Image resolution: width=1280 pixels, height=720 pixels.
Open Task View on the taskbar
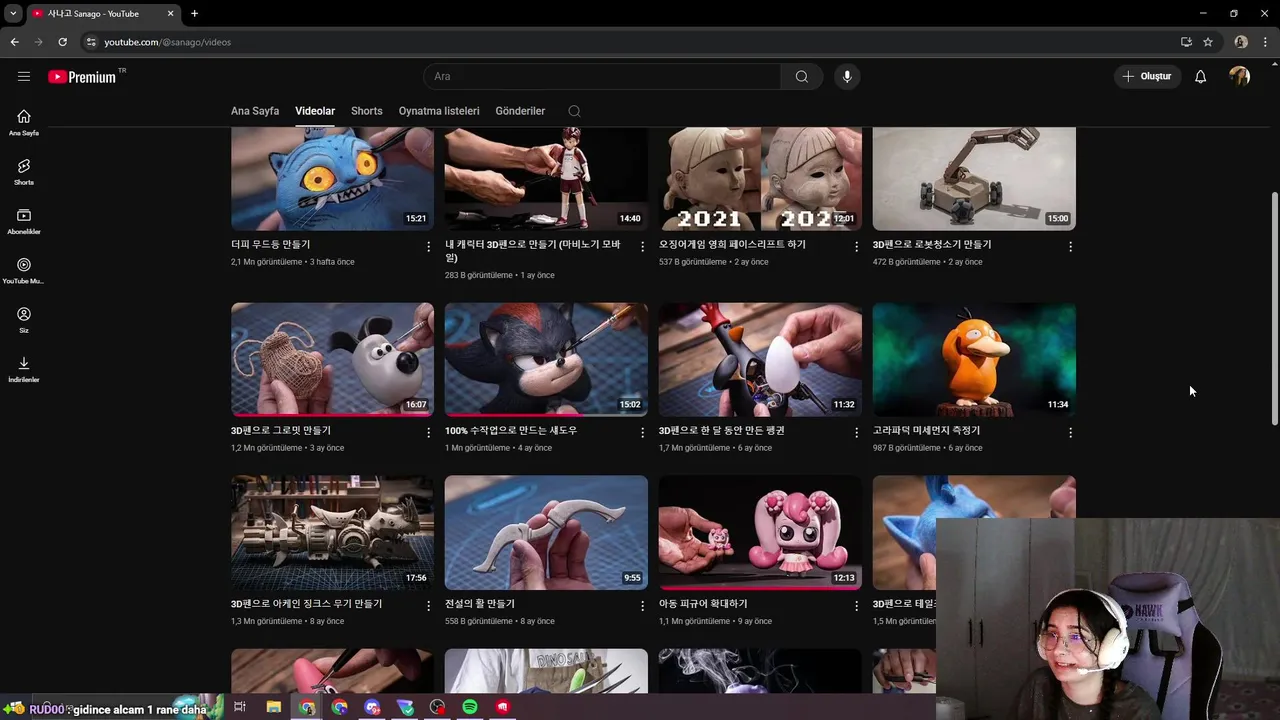[240, 707]
